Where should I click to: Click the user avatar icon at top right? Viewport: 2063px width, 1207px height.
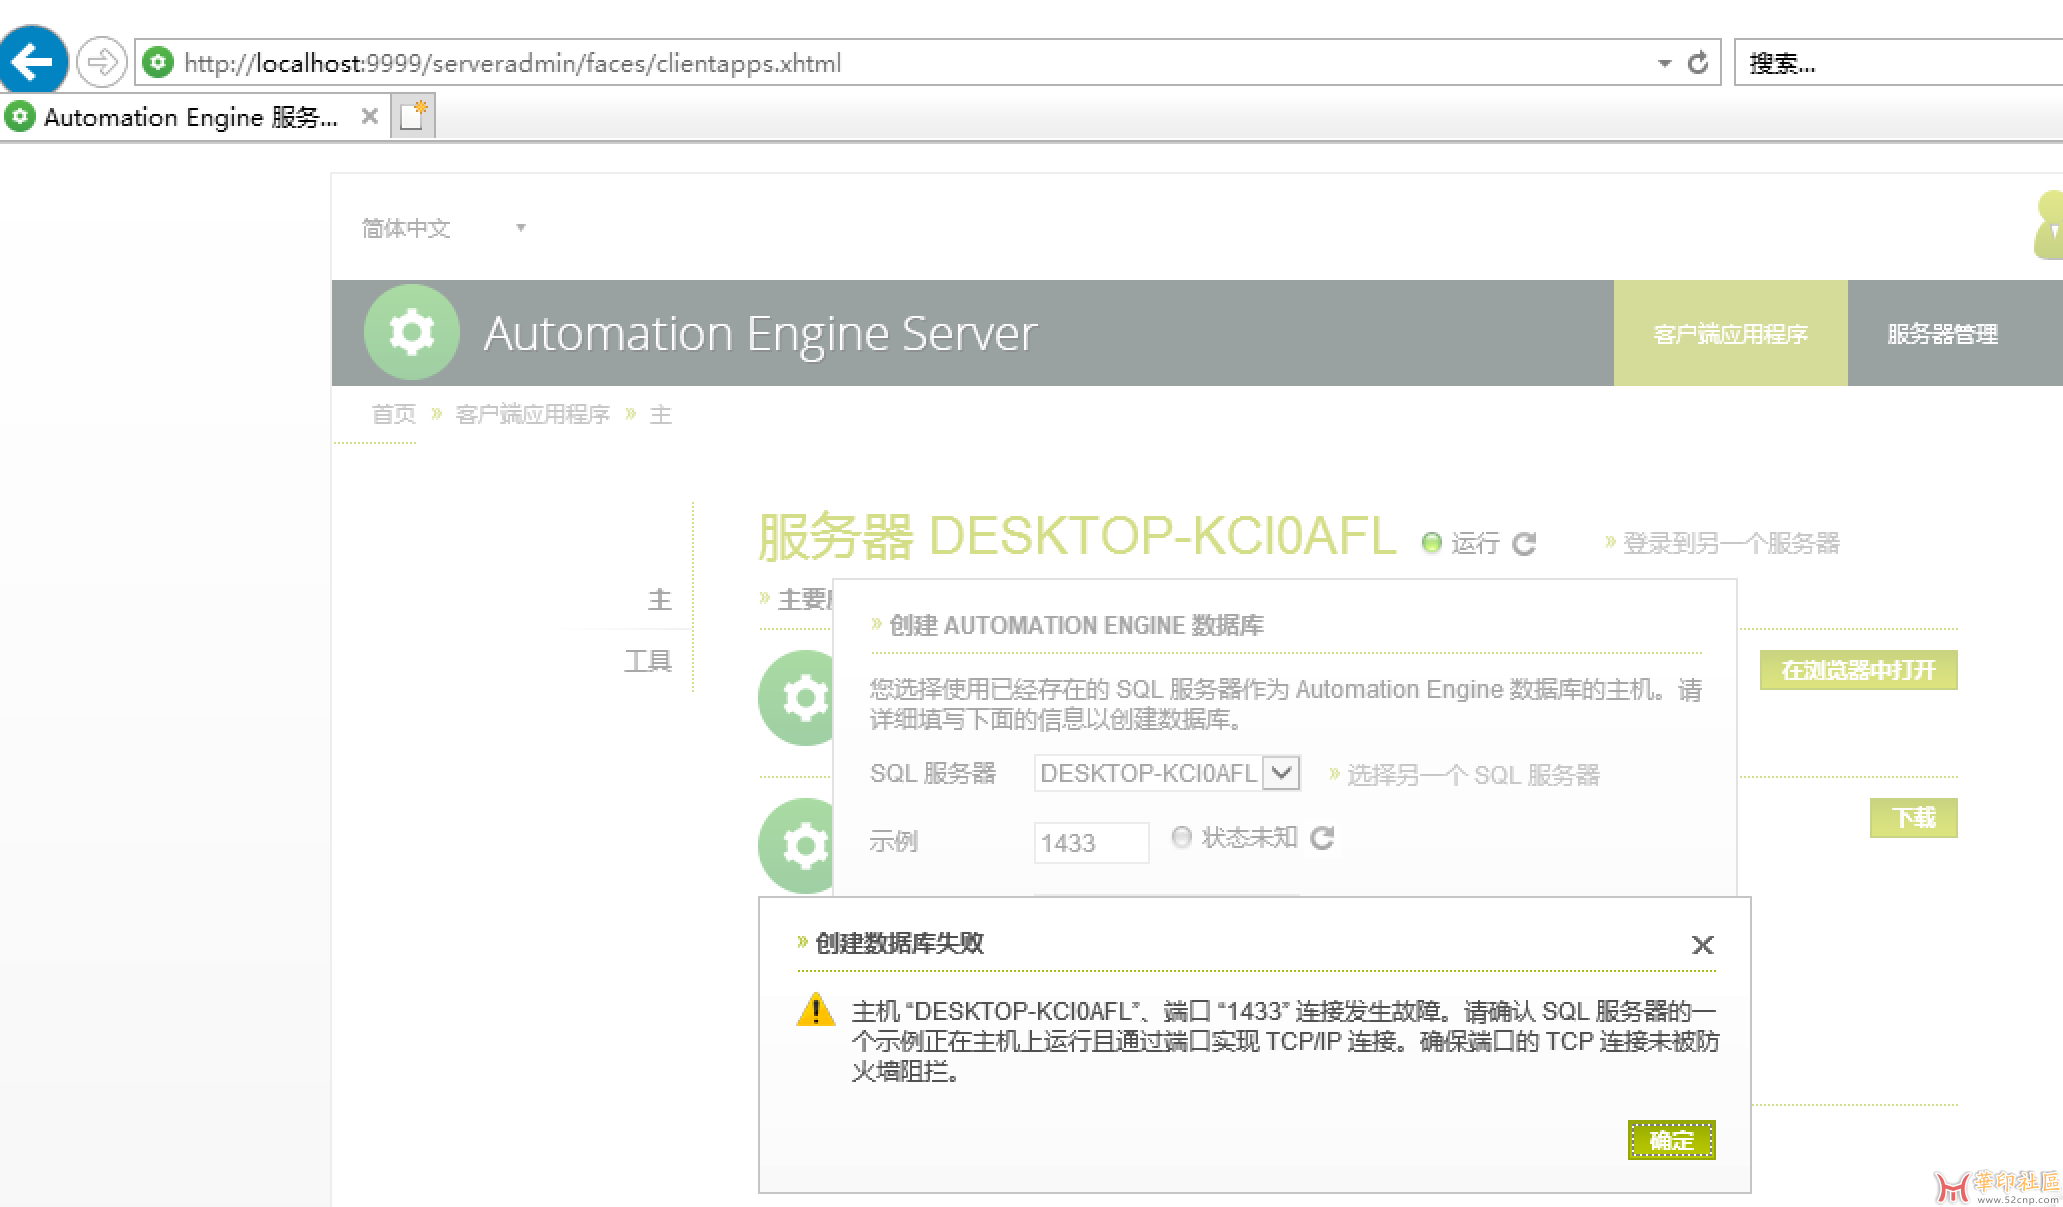(x=2048, y=225)
